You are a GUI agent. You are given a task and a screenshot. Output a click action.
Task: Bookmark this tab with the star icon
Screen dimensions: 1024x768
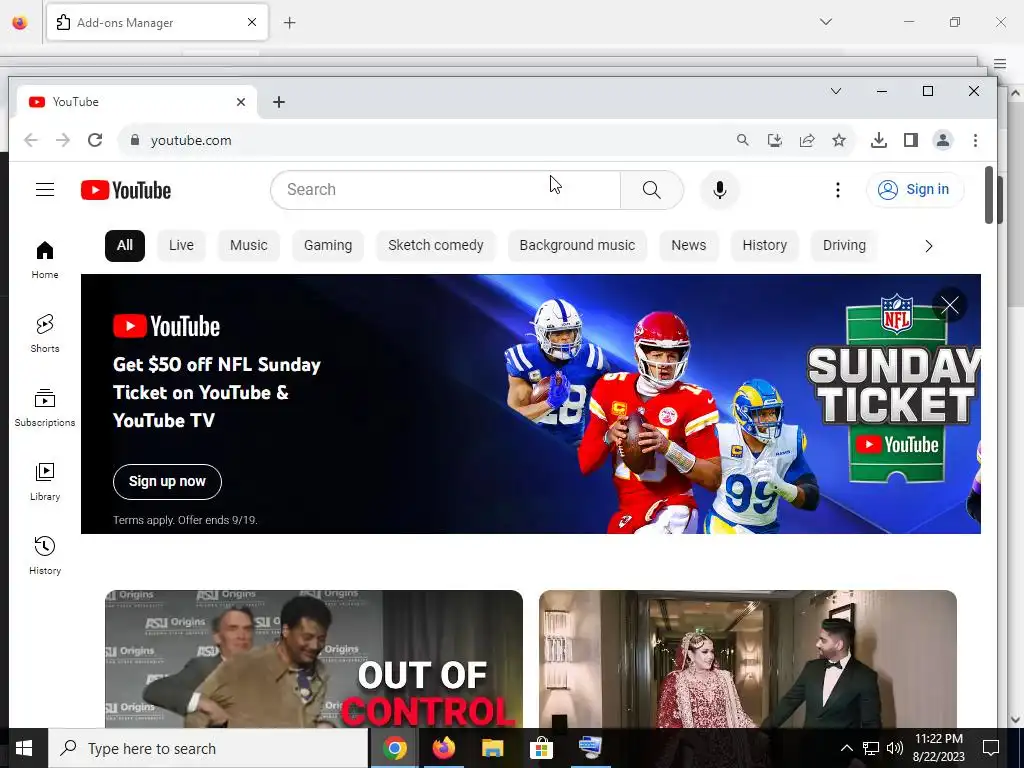point(839,140)
